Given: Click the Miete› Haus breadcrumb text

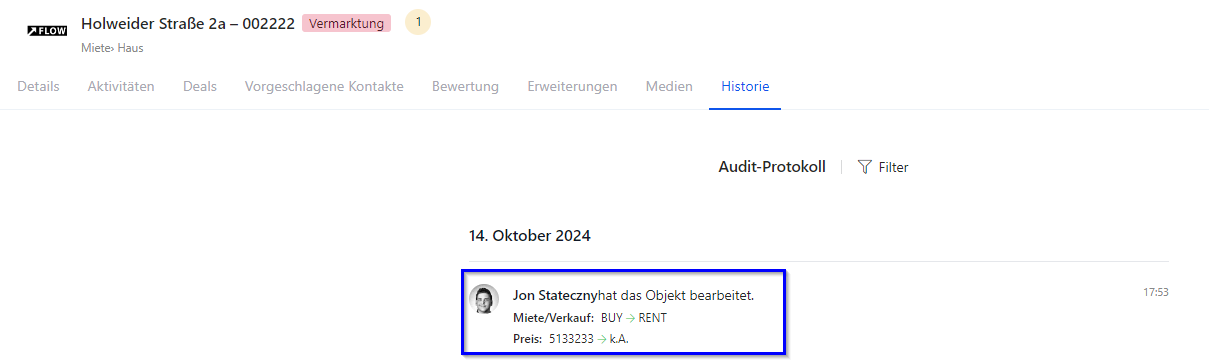Looking at the screenshot, I should point(112,48).
